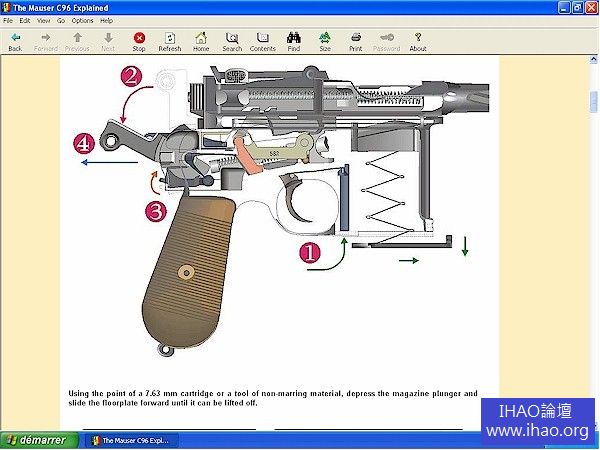The height and width of the screenshot is (450, 600).
Task: Open the Options menu
Action: pyautogui.click(x=83, y=21)
